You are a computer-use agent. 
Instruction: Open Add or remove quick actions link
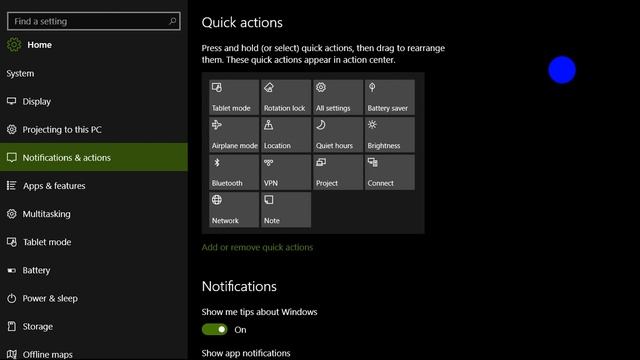pyautogui.click(x=257, y=247)
